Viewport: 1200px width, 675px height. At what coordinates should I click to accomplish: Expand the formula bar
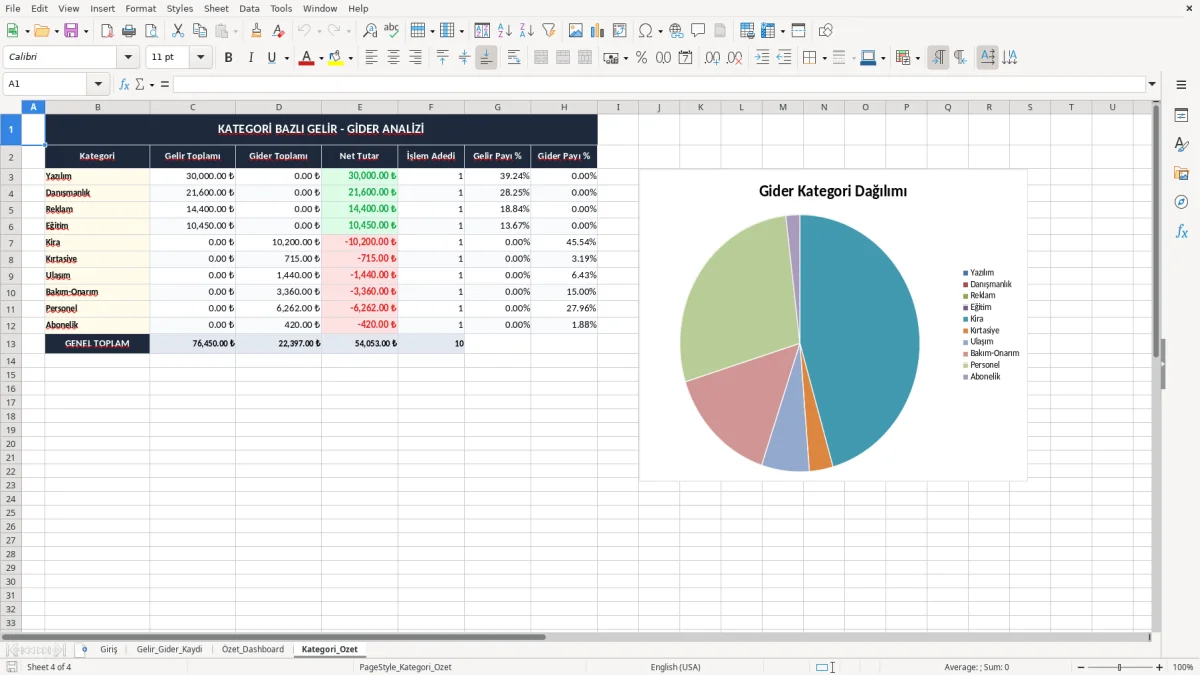[1152, 84]
